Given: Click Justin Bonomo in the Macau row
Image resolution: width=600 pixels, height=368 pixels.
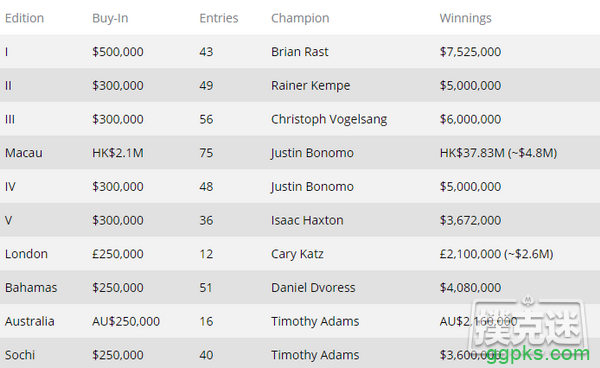Looking at the screenshot, I should coord(312,153).
